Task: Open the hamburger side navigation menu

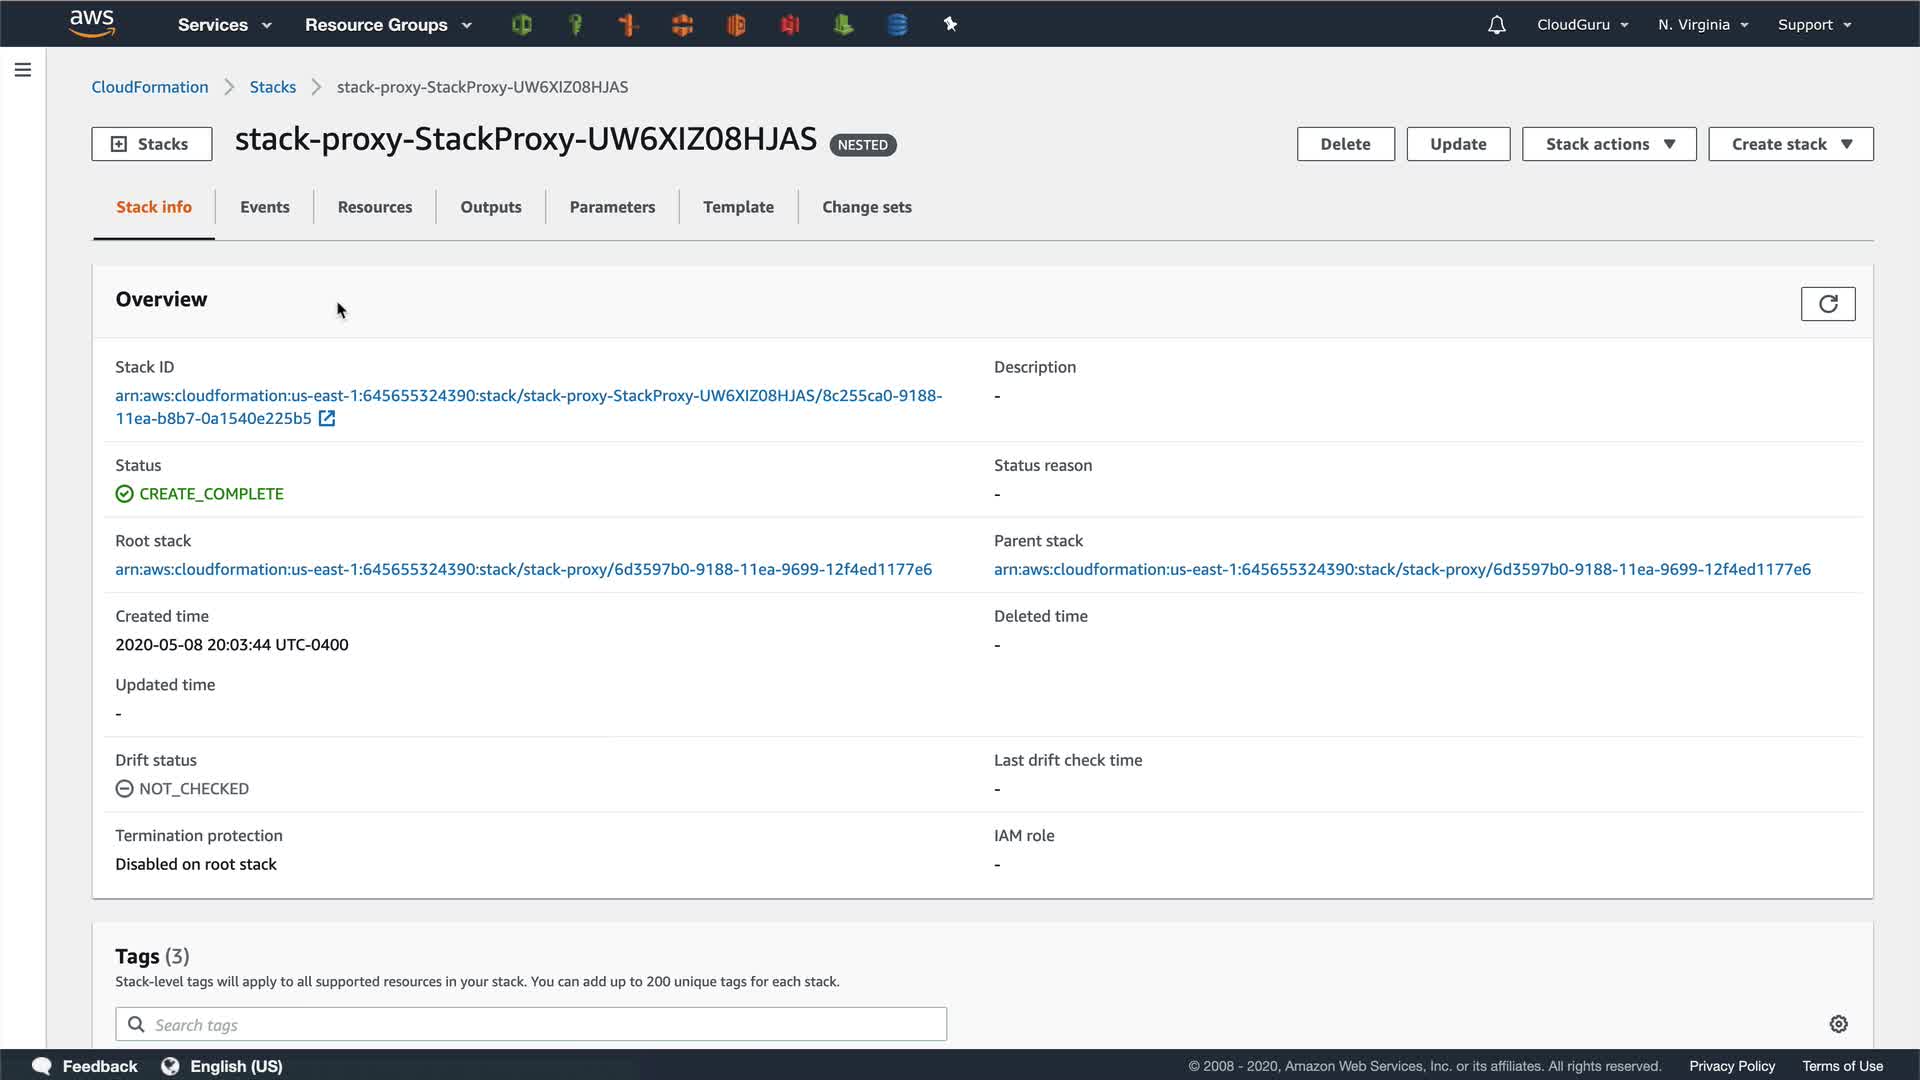Action: tap(22, 70)
